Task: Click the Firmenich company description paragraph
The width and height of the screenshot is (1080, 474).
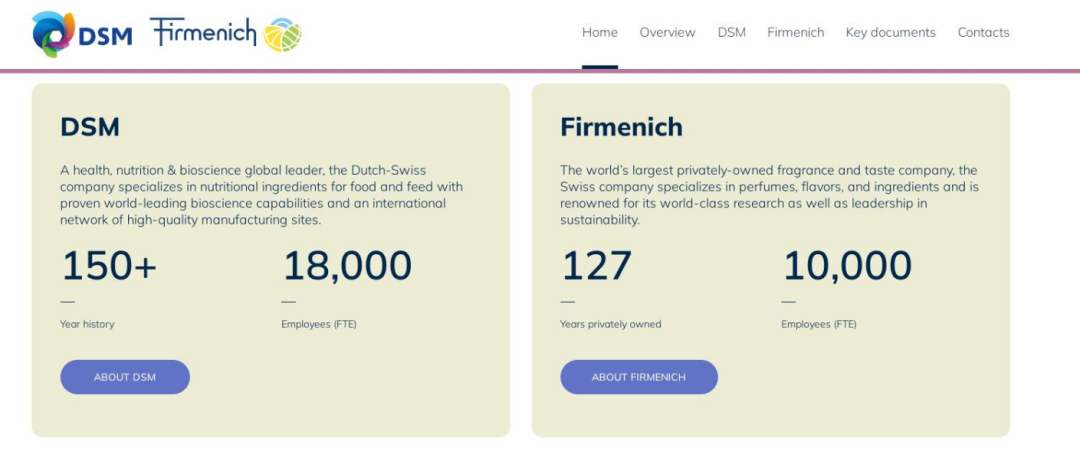Action: (x=769, y=195)
